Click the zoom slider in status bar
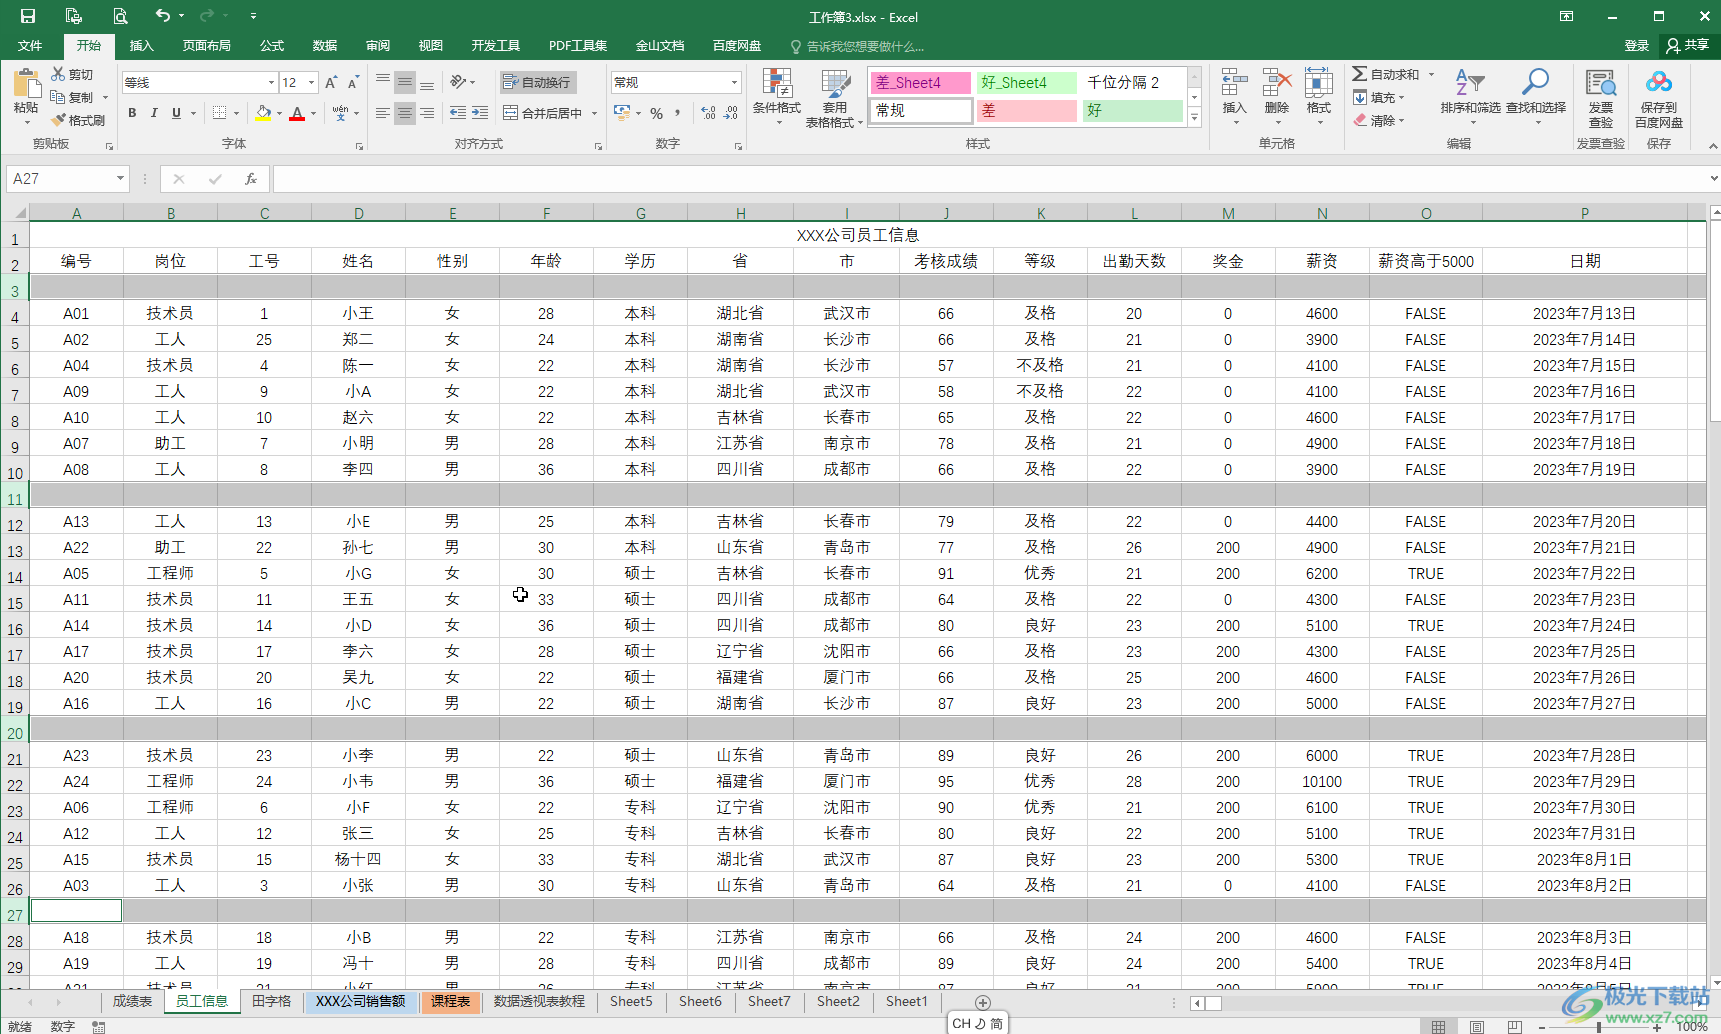 (x=1598, y=1026)
